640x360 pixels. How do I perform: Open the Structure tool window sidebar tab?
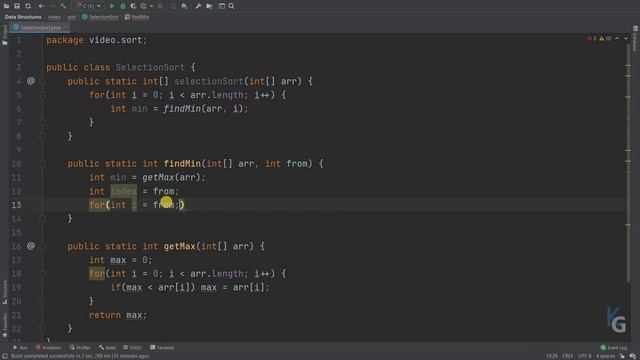click(x=5, y=292)
